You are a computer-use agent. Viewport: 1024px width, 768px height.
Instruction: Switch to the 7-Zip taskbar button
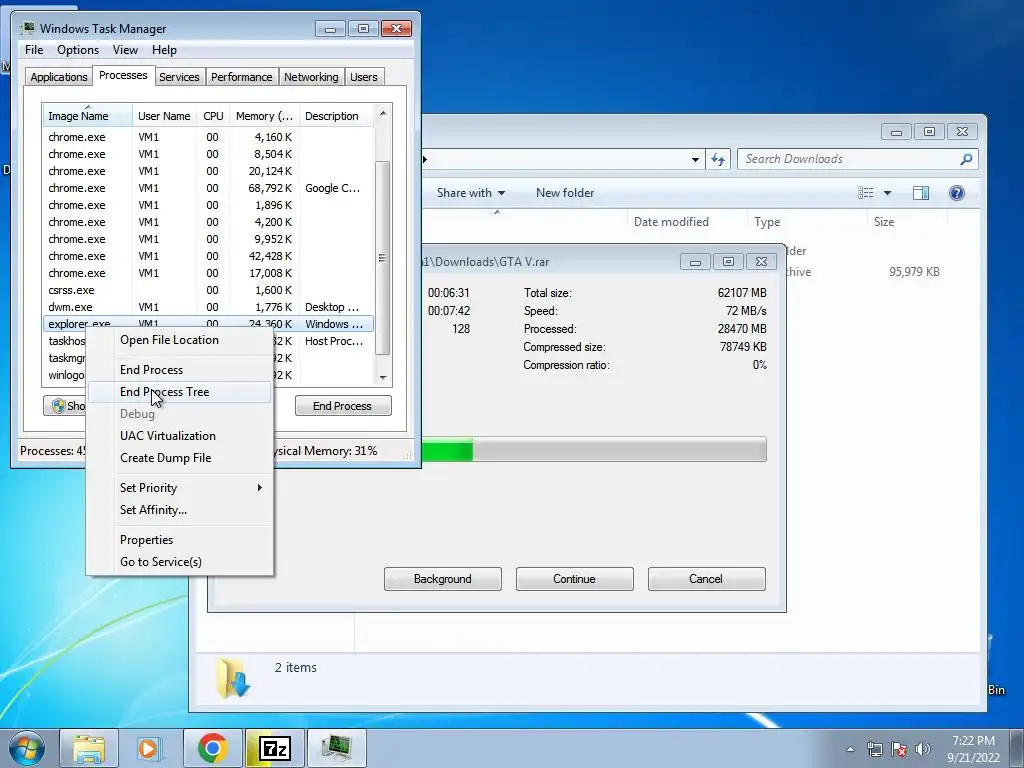(275, 748)
